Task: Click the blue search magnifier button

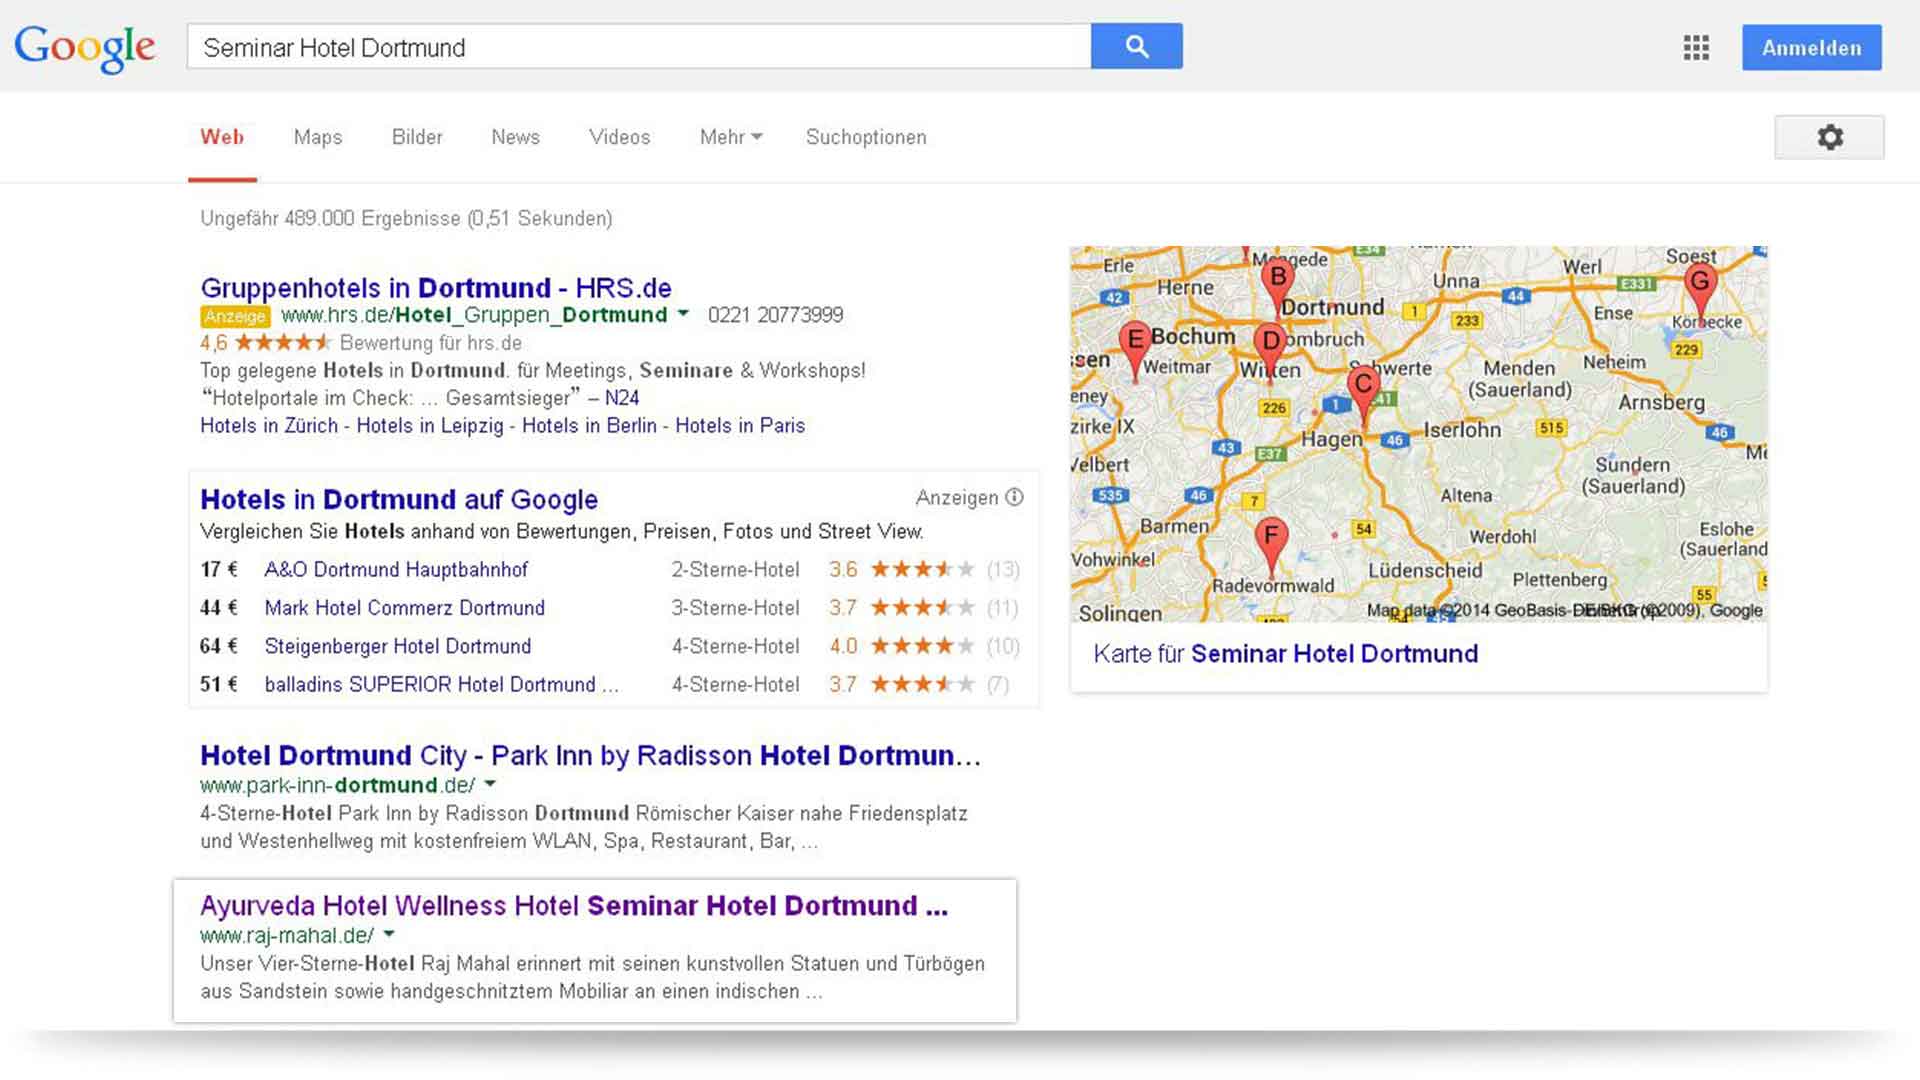Action: pyautogui.click(x=1136, y=46)
